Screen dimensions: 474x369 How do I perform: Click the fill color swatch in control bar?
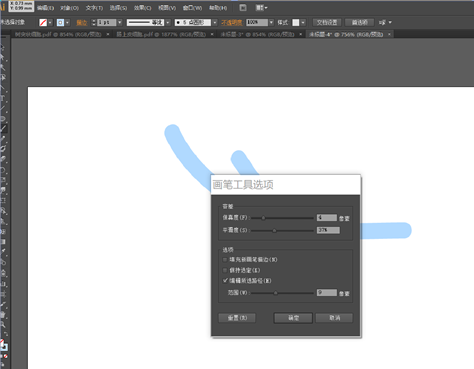[43, 22]
